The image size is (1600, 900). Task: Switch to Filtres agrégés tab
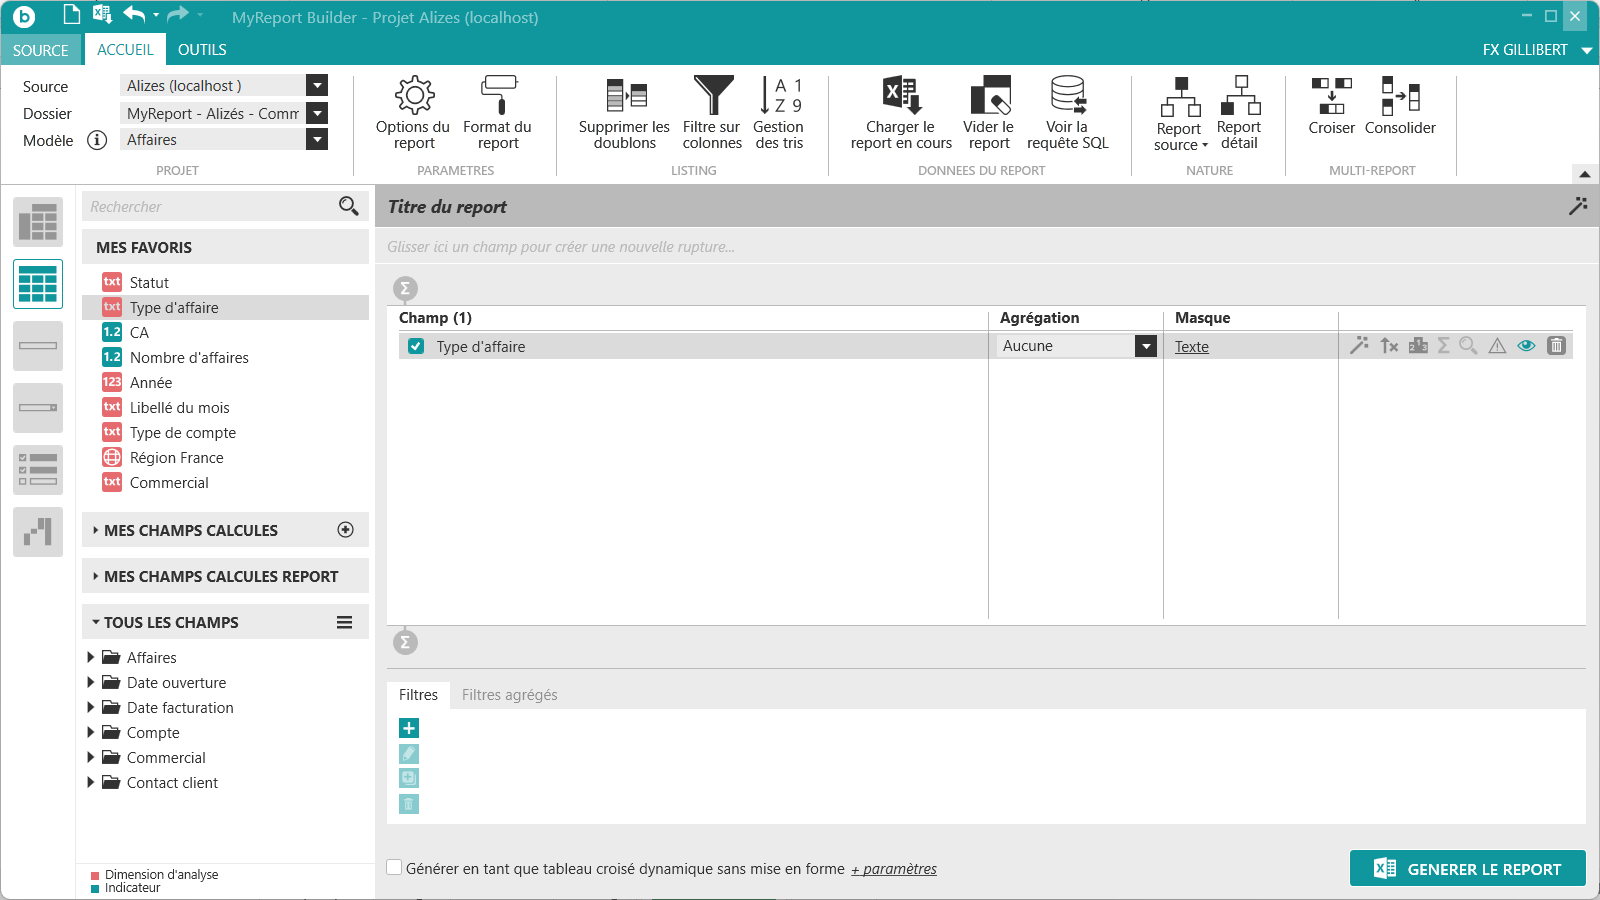[x=509, y=695]
